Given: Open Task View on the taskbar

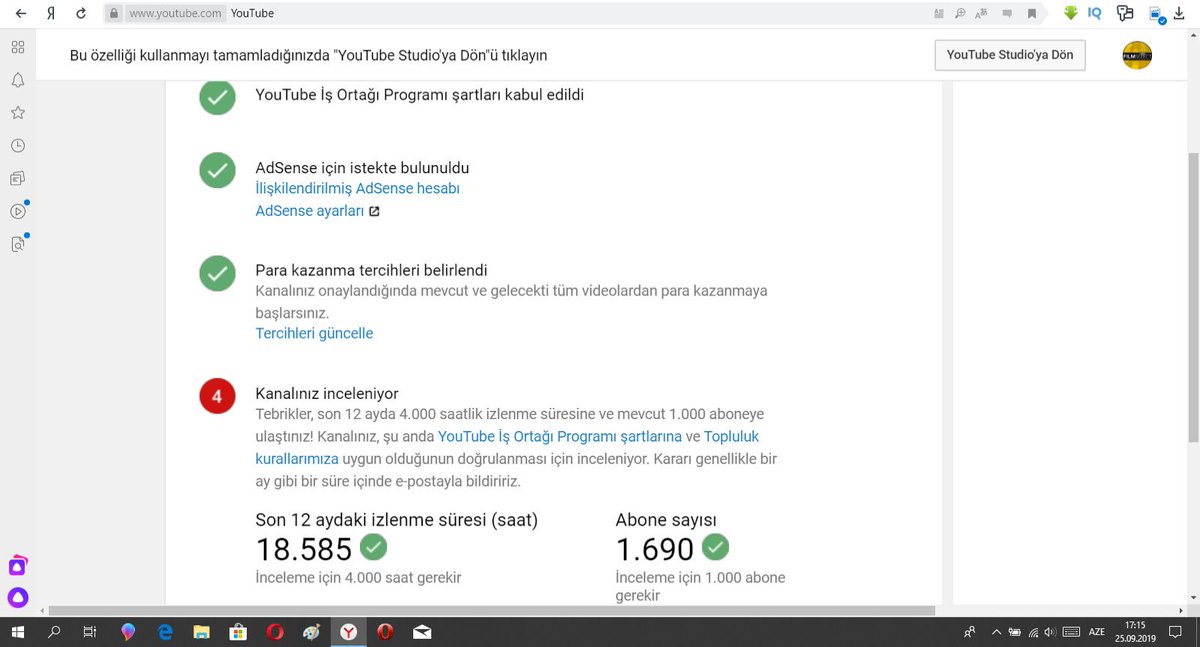Looking at the screenshot, I should 90,632.
